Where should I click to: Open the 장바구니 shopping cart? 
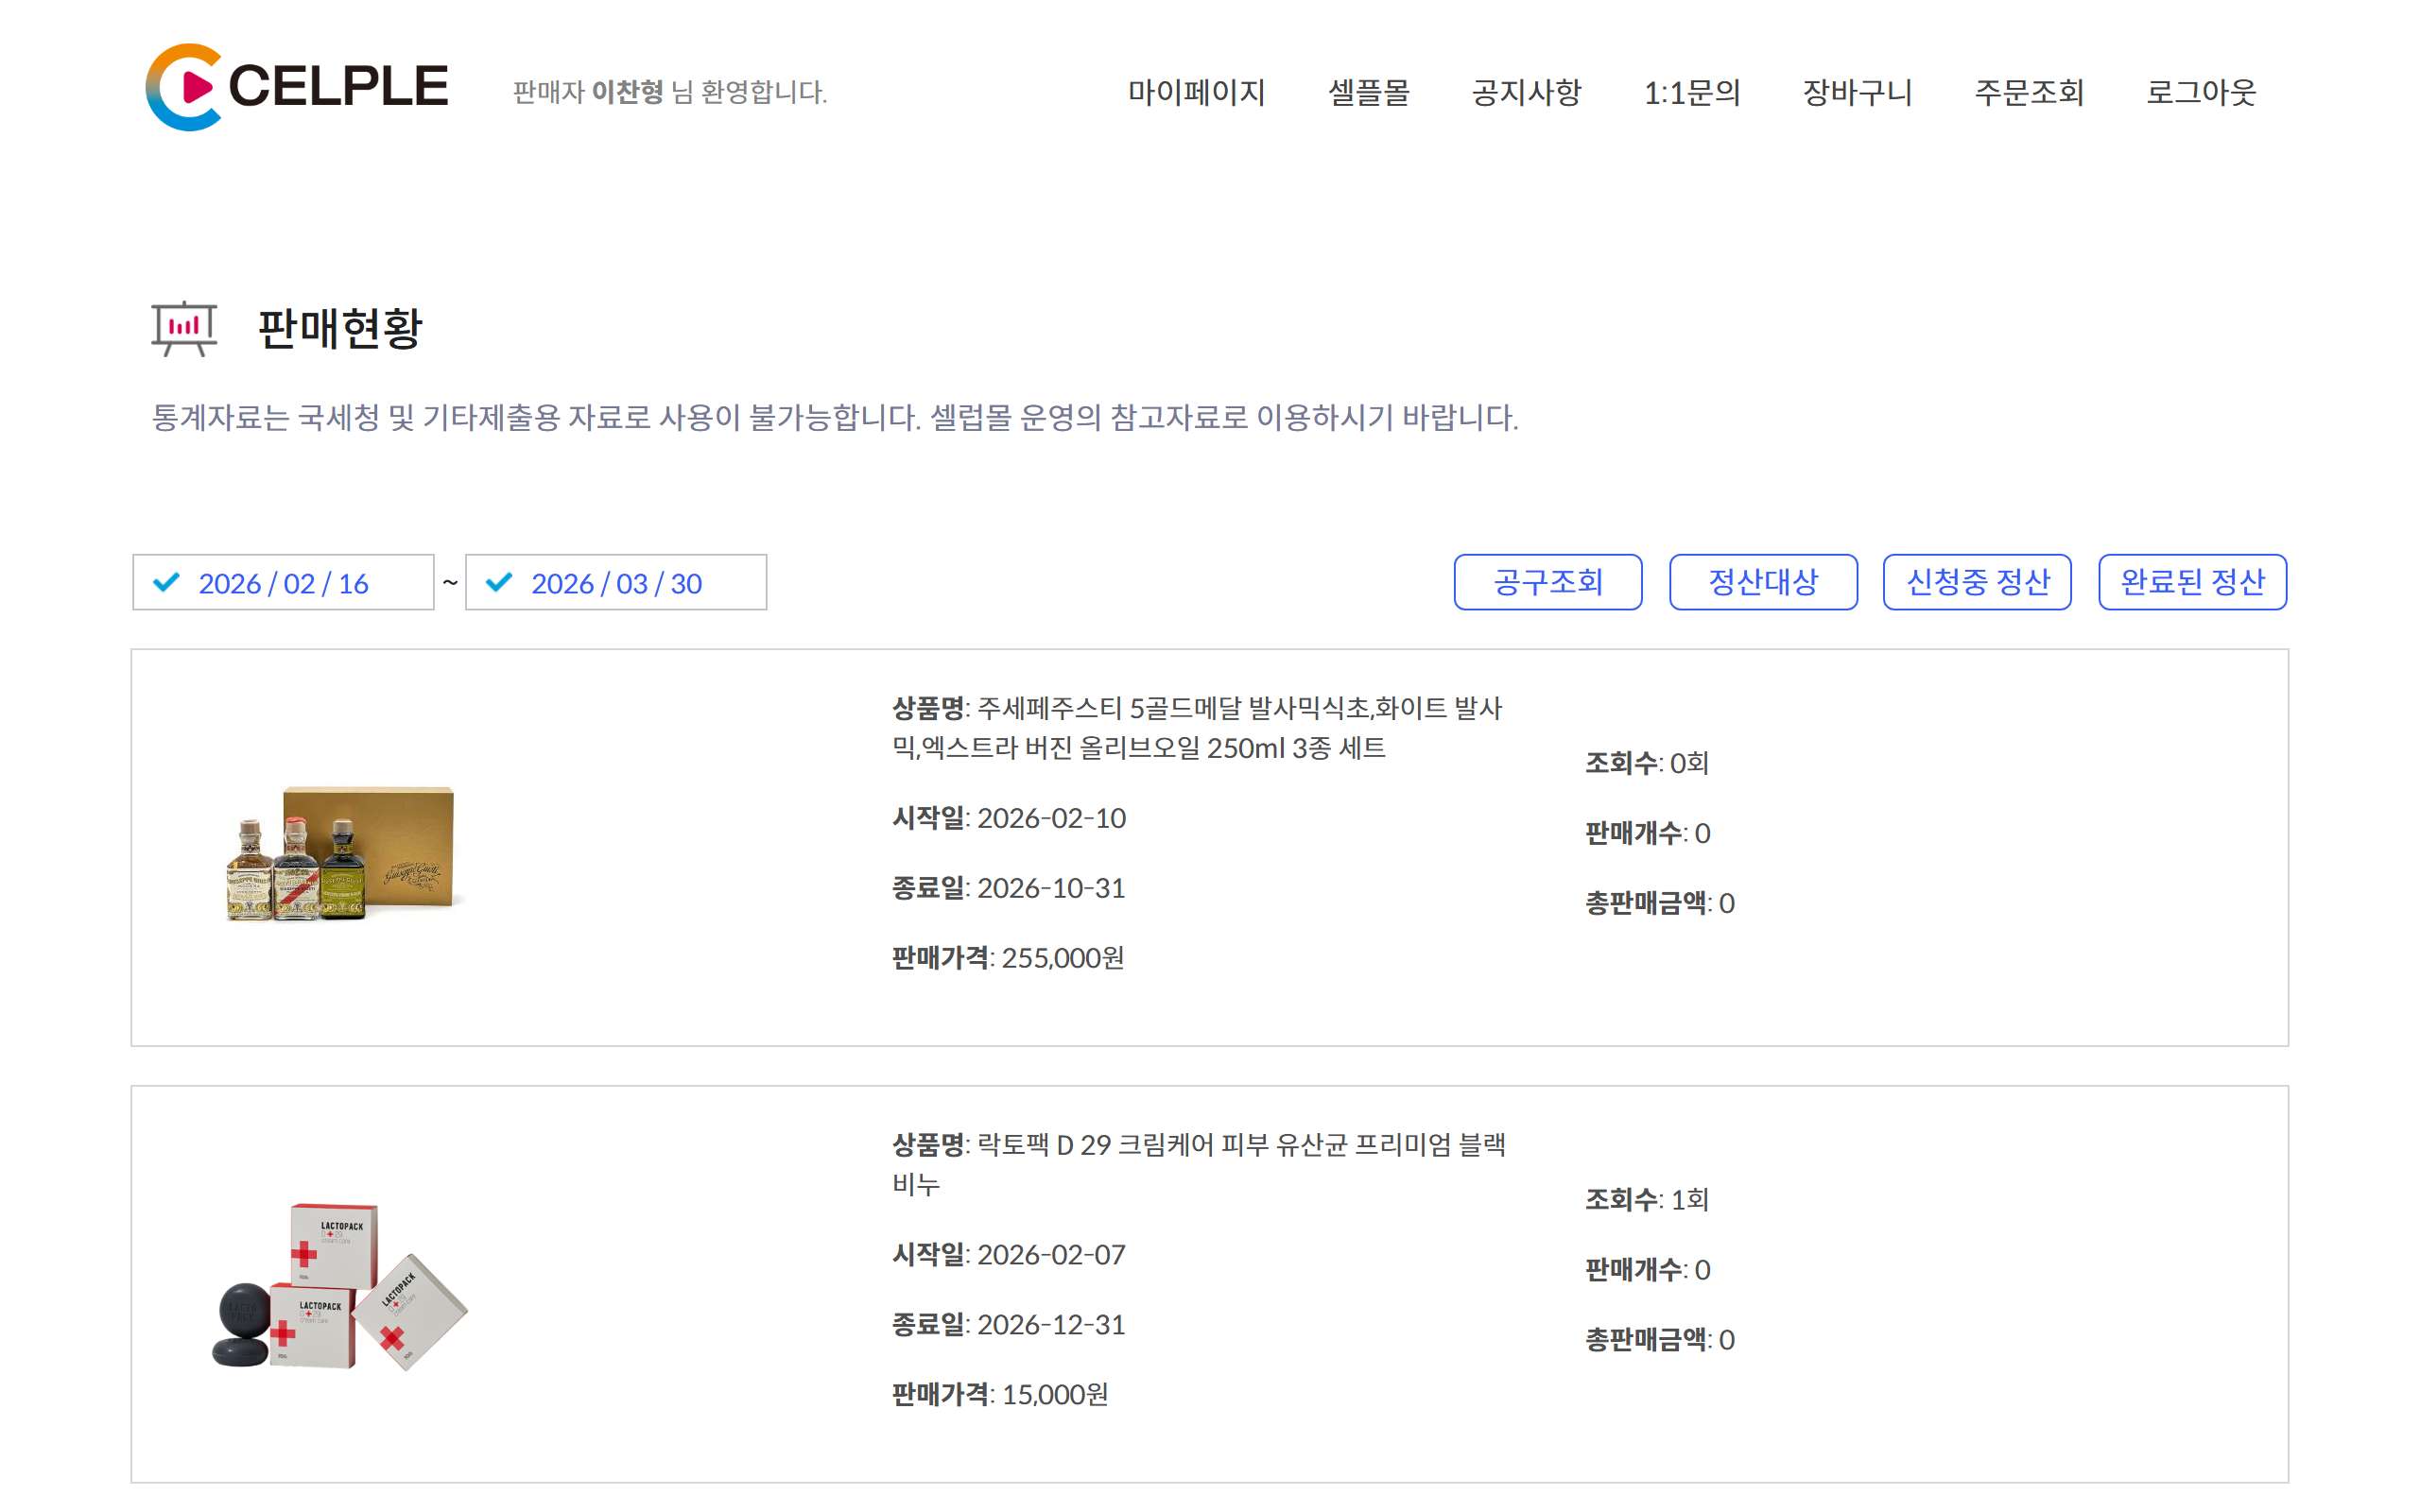pos(1855,92)
